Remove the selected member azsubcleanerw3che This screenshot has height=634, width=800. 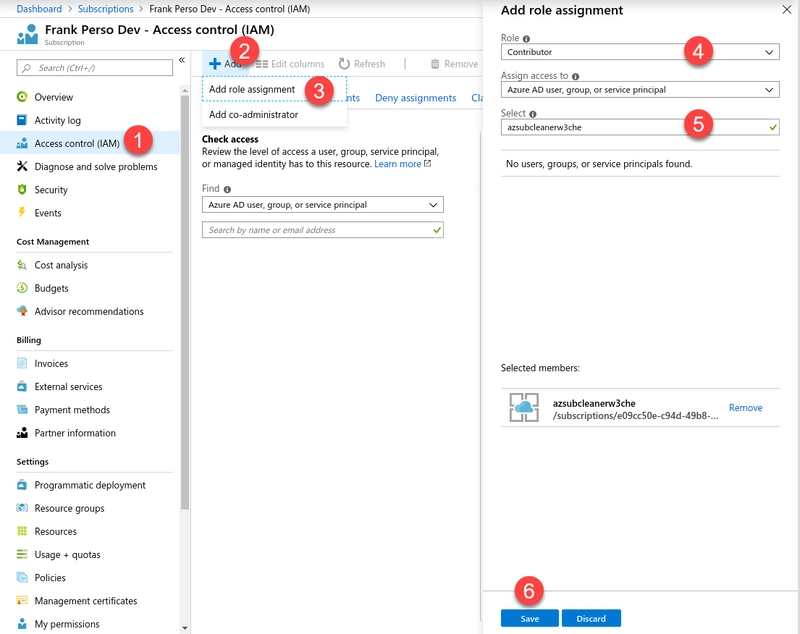[x=745, y=408]
